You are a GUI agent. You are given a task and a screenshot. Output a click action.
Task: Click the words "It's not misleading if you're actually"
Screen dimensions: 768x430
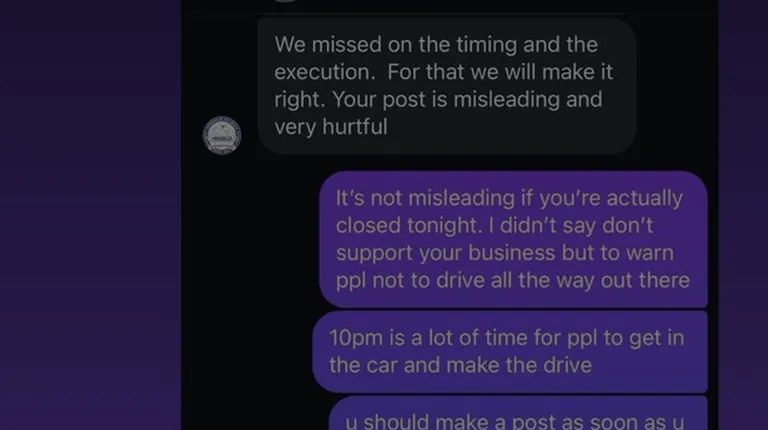[509, 198]
